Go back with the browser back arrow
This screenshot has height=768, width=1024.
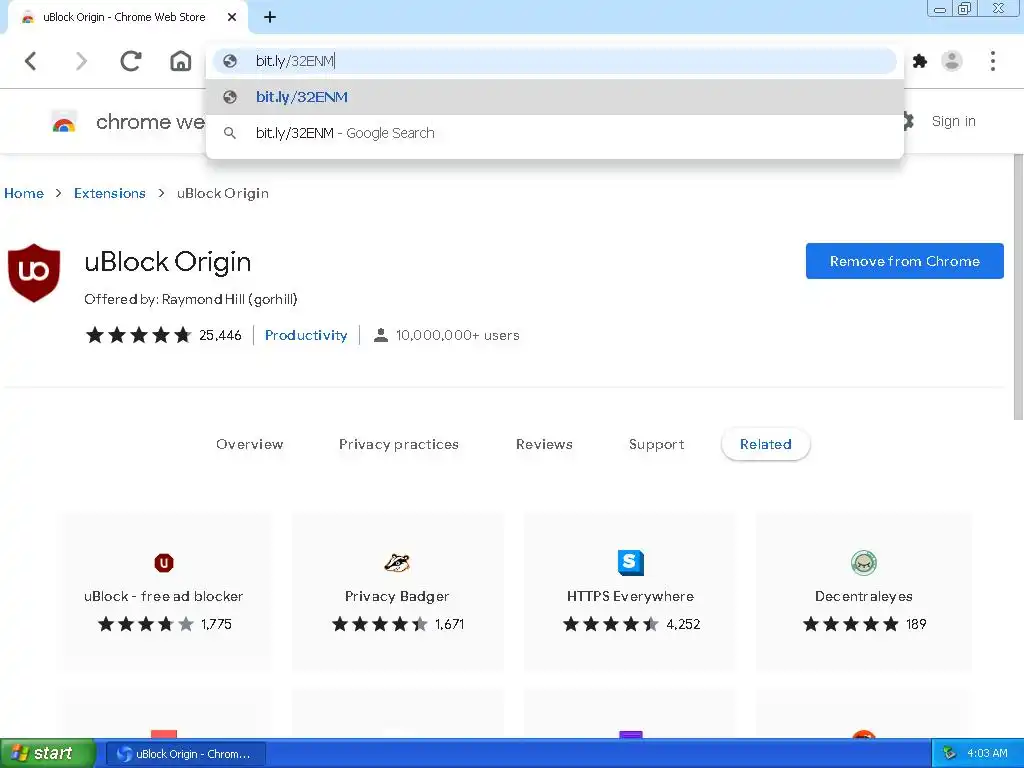[31, 61]
